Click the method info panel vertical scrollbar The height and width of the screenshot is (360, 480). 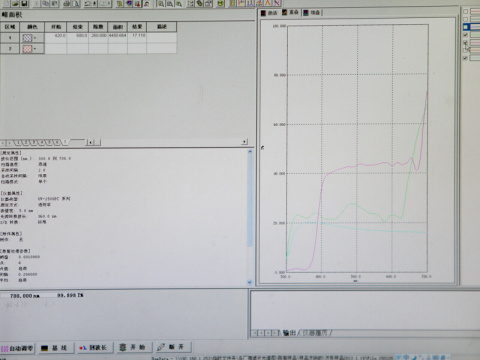250,217
